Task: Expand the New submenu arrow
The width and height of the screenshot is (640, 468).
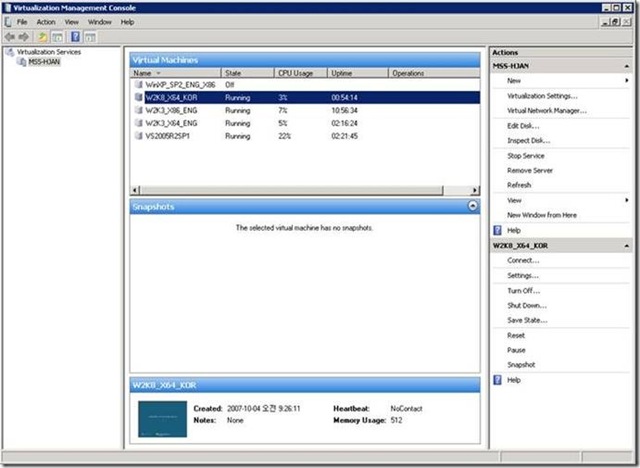Action: (x=627, y=80)
